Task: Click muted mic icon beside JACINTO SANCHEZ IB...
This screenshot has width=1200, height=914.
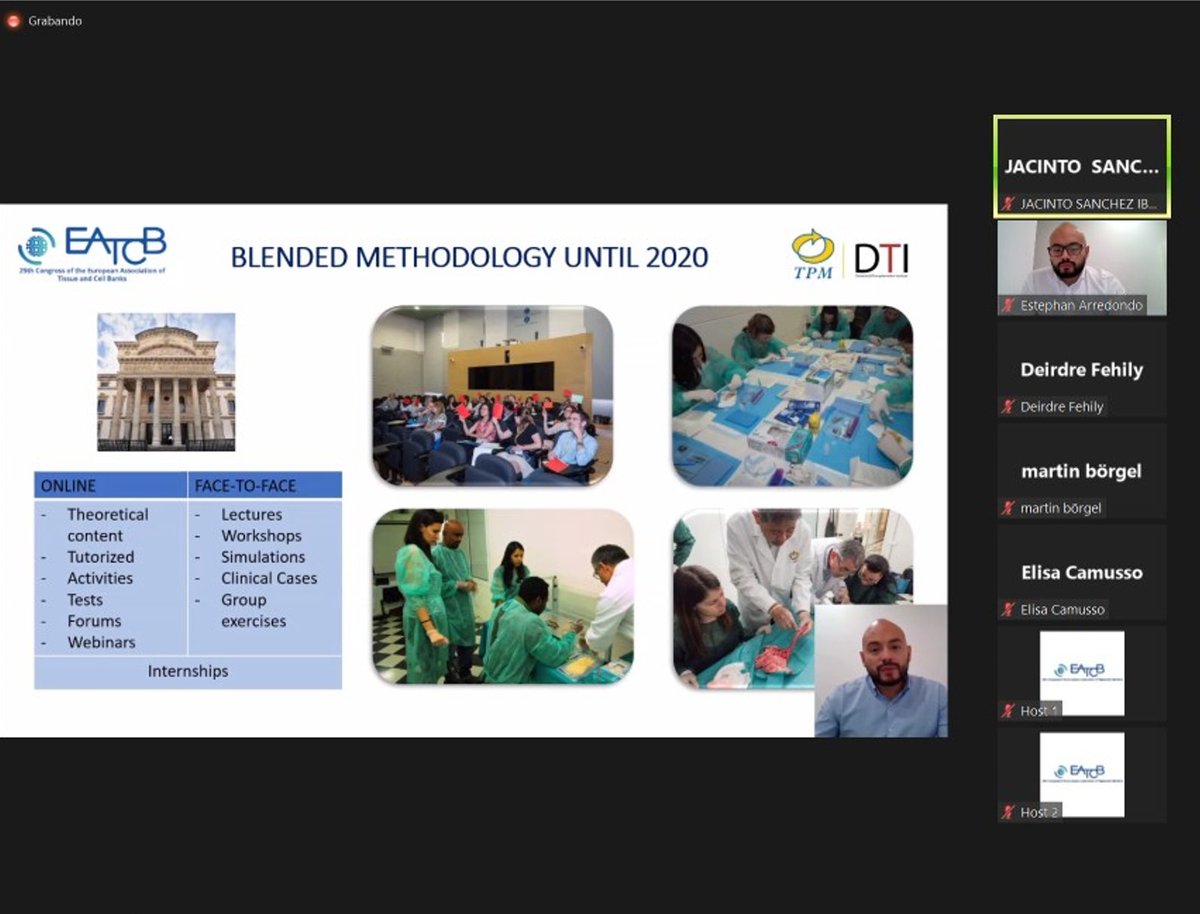Action: (x=1008, y=204)
